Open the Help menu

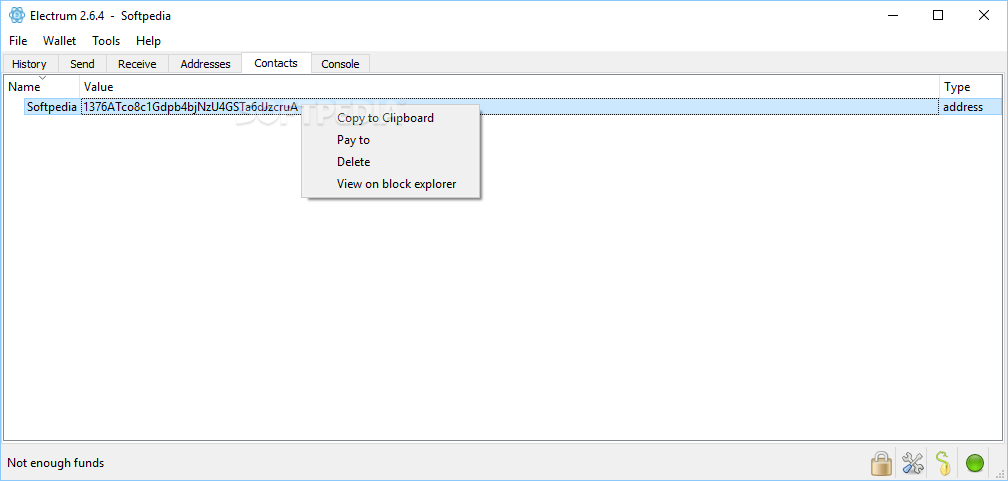pyautogui.click(x=148, y=41)
